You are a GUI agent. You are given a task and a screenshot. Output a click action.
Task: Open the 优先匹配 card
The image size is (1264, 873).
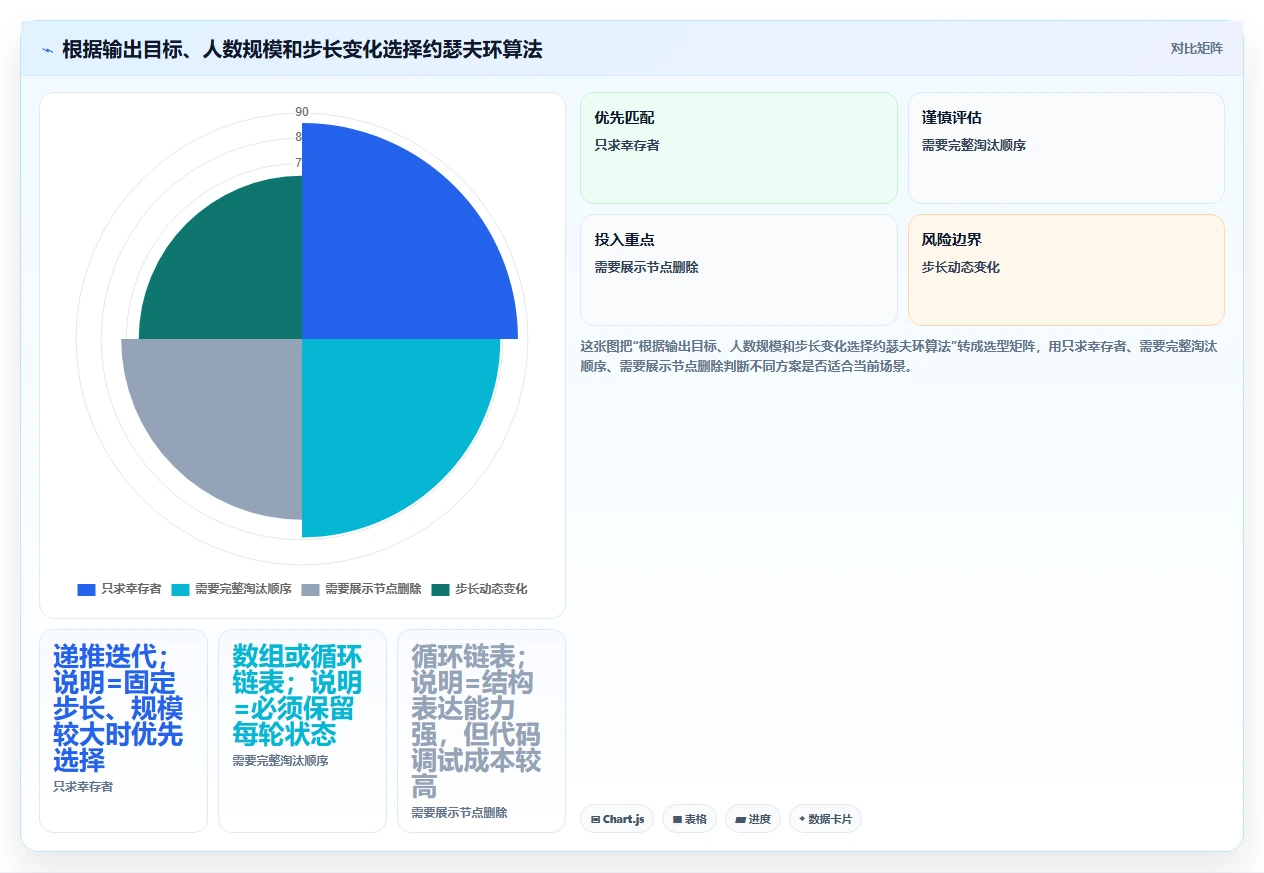click(x=739, y=148)
